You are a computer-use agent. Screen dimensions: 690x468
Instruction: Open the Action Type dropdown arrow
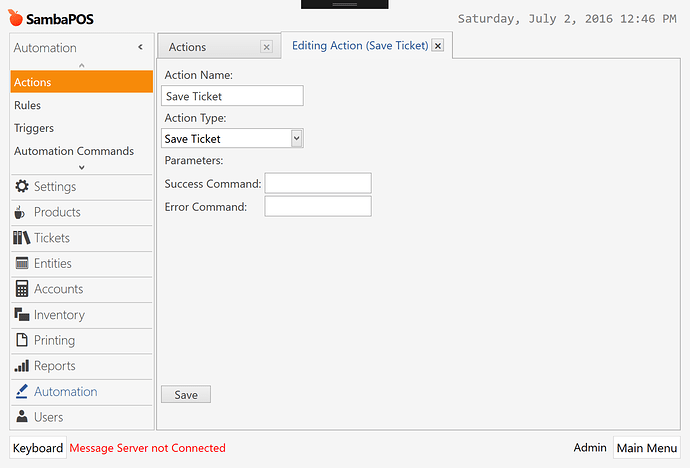pyautogui.click(x=297, y=138)
